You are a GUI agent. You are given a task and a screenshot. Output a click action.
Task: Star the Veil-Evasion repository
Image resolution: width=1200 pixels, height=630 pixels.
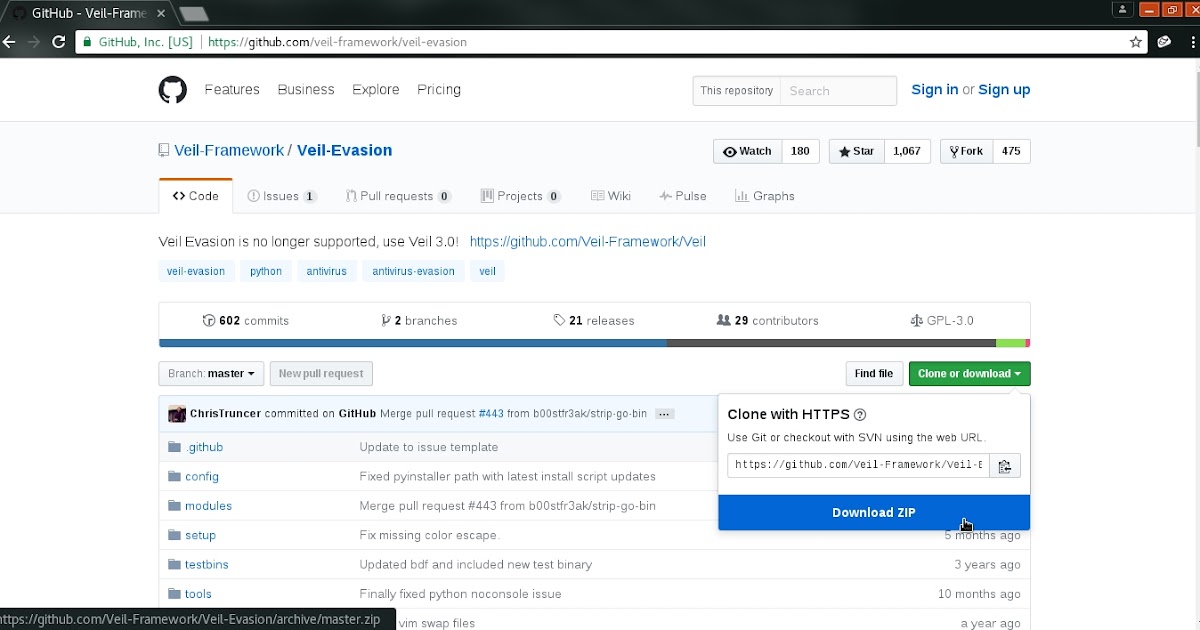[x=855, y=151]
